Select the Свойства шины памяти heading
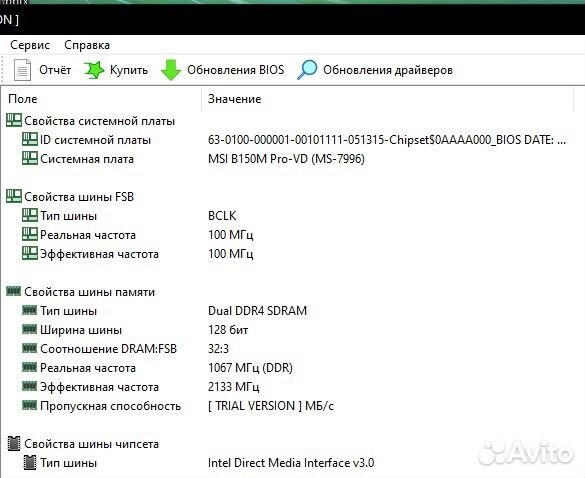The height and width of the screenshot is (478, 585). (x=90, y=292)
